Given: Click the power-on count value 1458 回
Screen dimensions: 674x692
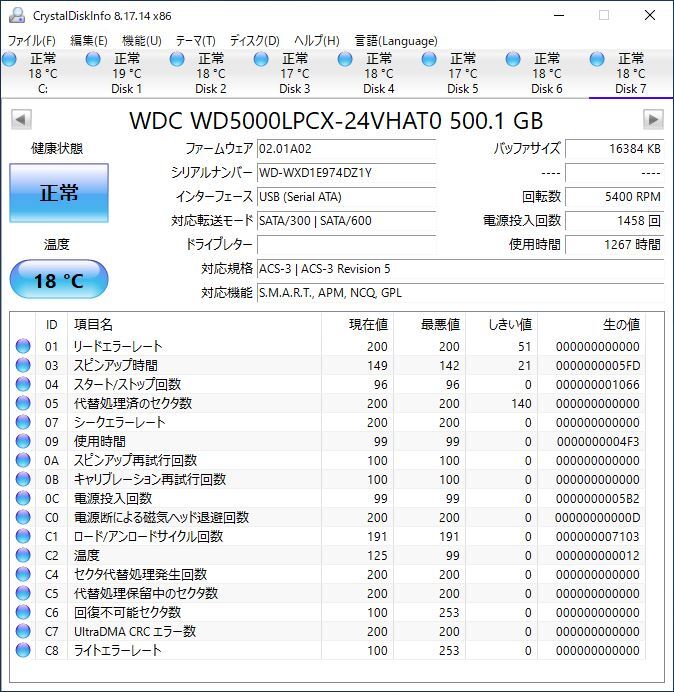Looking at the screenshot, I should coord(614,220).
